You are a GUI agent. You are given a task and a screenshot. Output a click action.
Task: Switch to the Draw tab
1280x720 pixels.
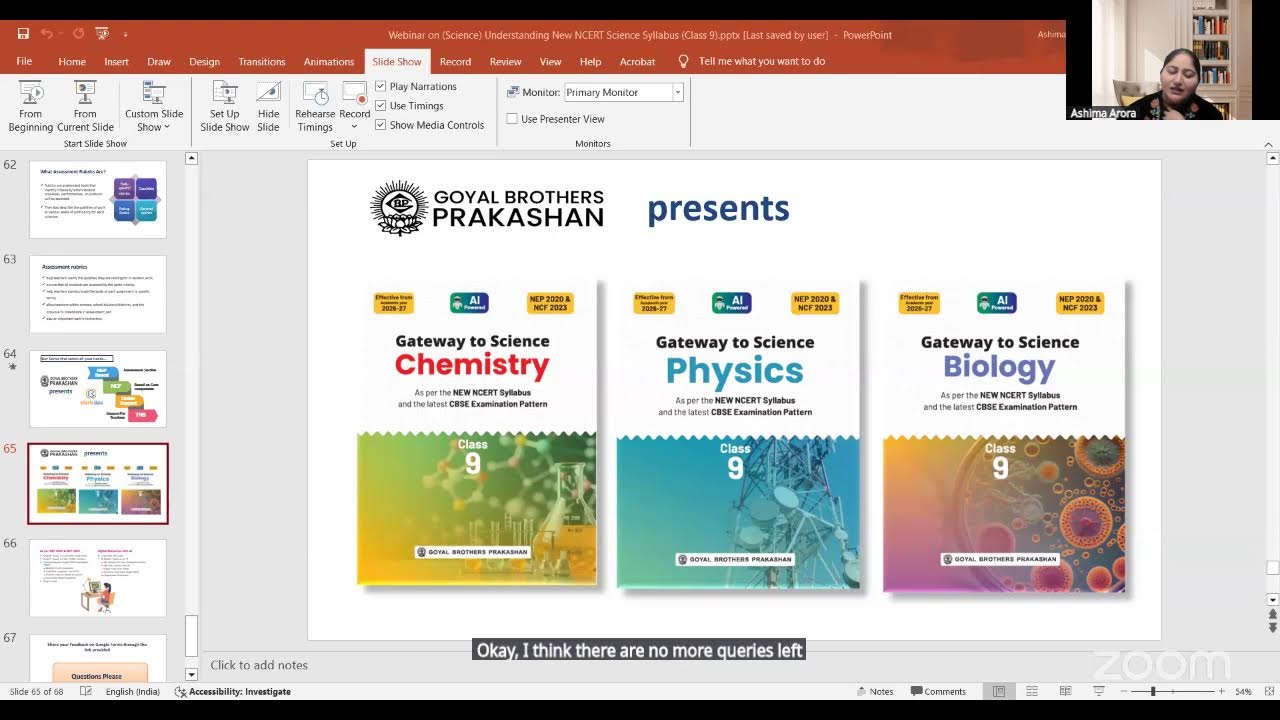coord(159,61)
